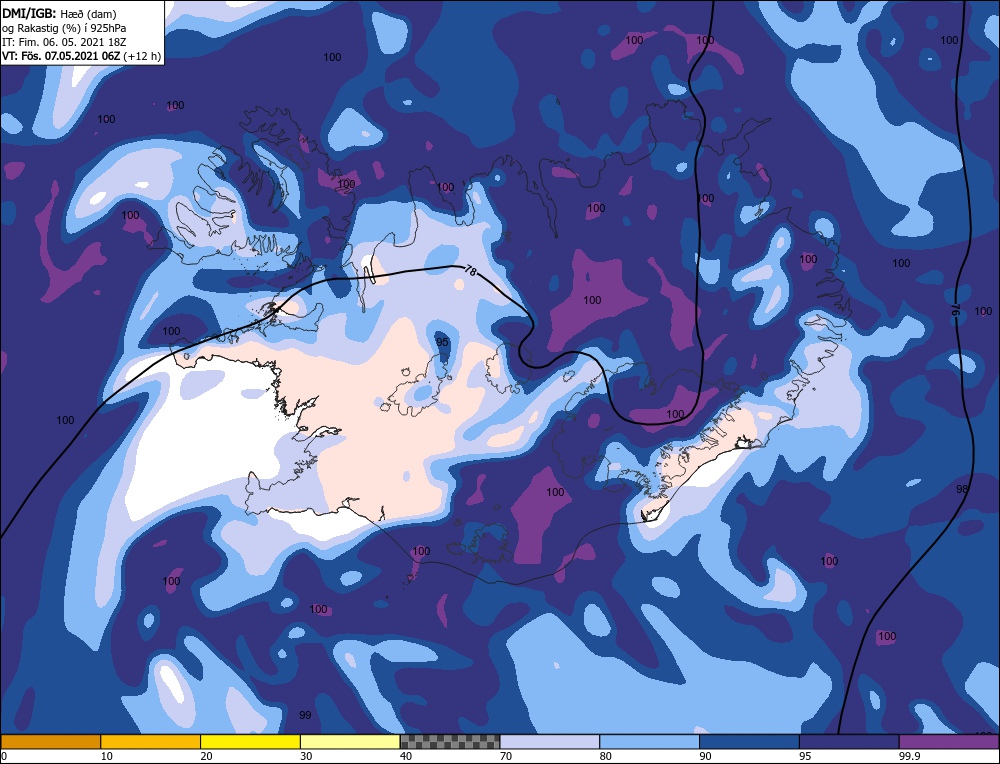The height and width of the screenshot is (764, 1000).
Task: Click the light blue 80–90 legend swatch
Action: coord(649,742)
